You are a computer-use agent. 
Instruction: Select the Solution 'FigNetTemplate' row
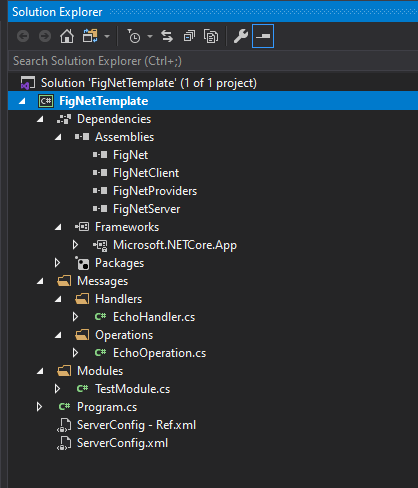[213, 83]
